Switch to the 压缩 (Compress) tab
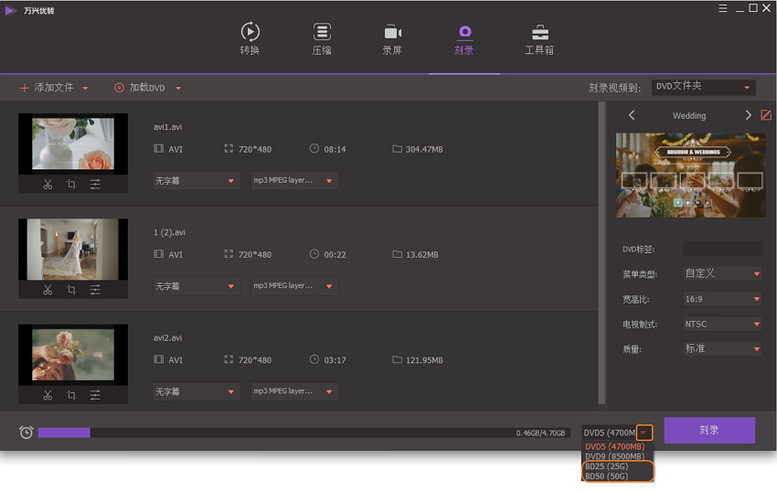This screenshot has height=491, width=777. (322, 39)
